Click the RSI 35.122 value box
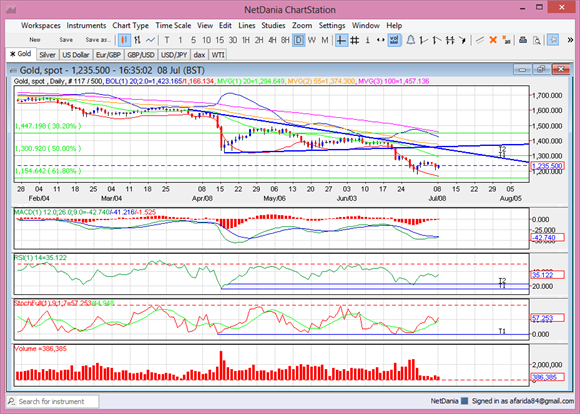 click(547, 275)
